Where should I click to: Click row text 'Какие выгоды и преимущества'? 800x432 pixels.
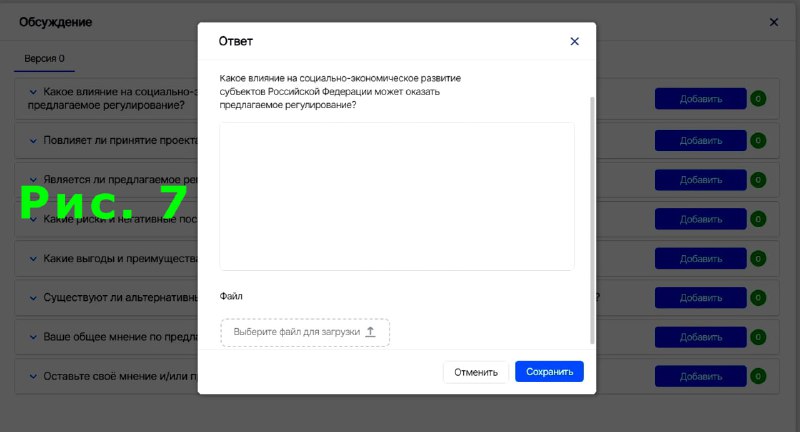pos(120,259)
